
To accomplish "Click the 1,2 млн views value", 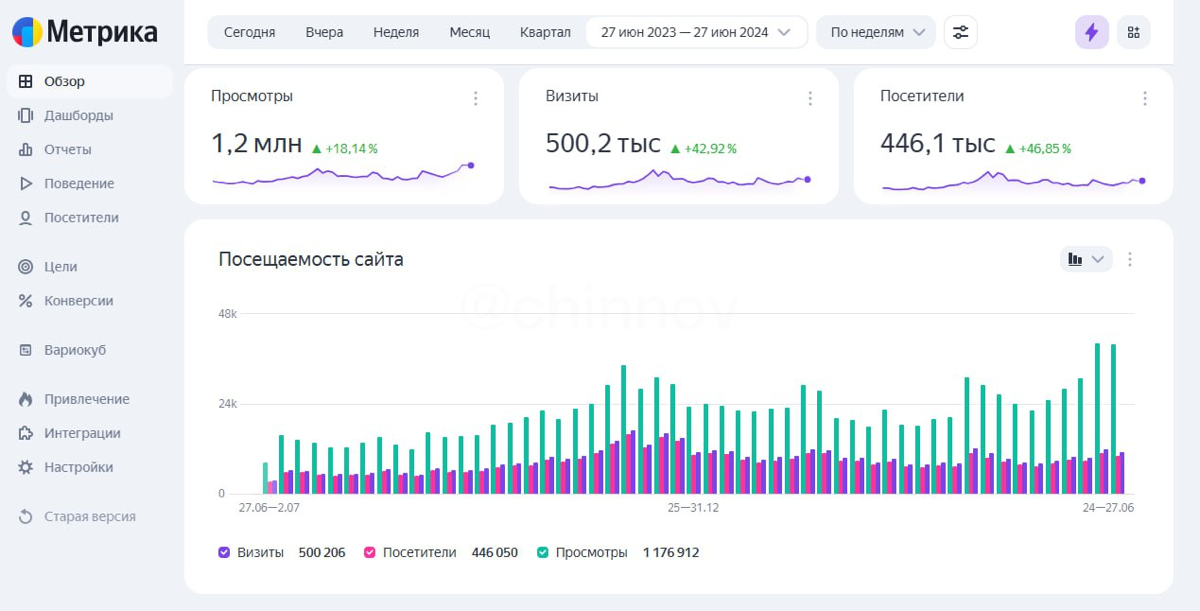I will click(256, 144).
